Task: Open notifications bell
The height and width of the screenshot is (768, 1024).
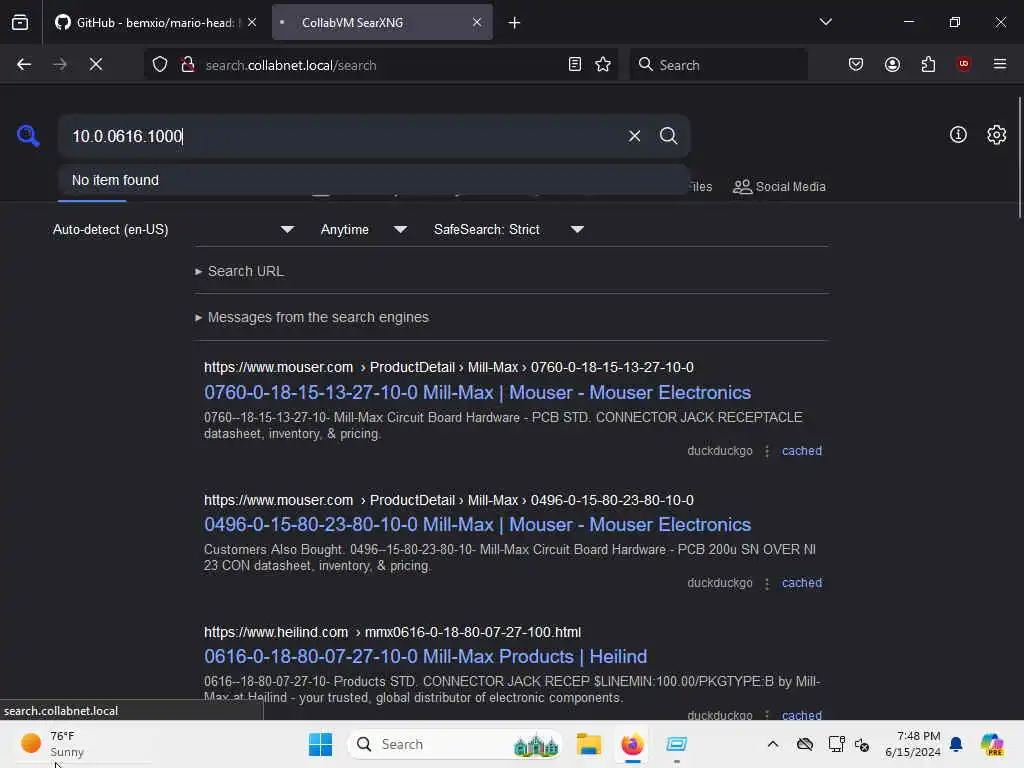Action: (x=956, y=744)
